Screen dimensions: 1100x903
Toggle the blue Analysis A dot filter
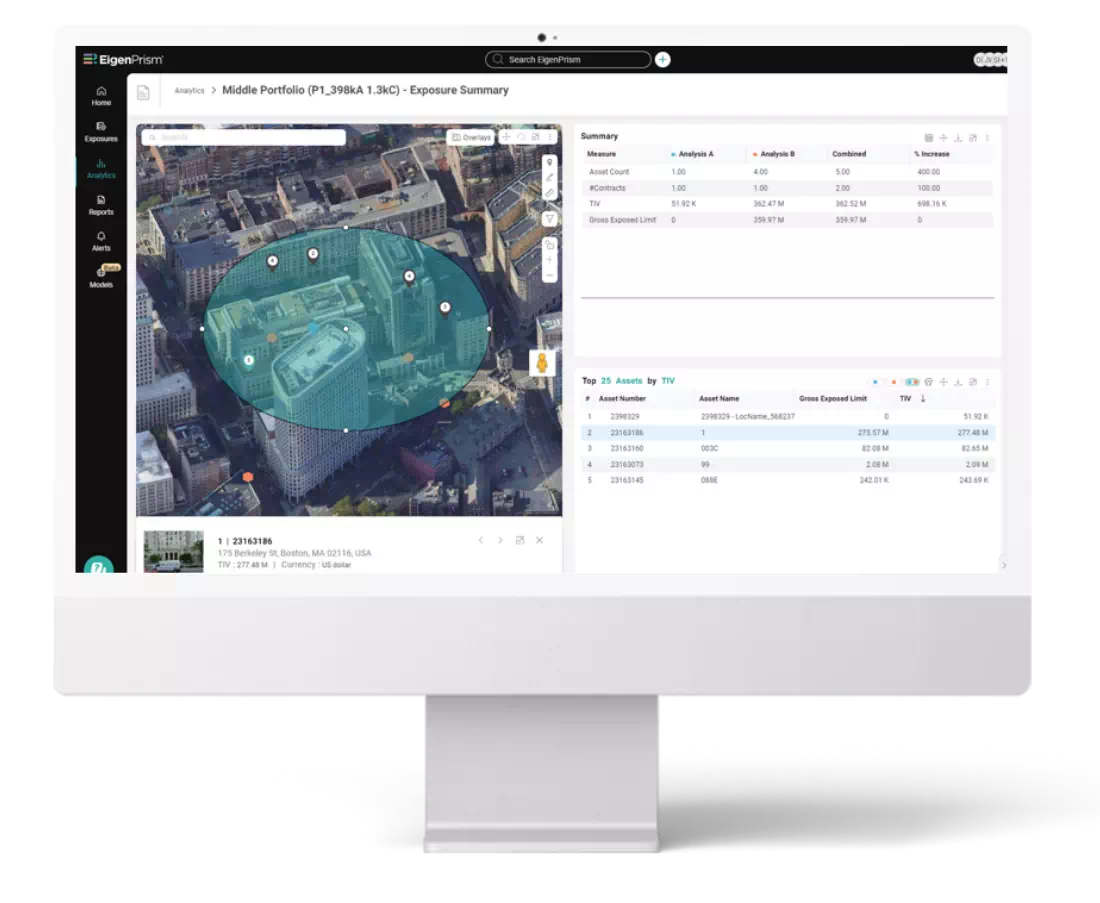tap(875, 382)
